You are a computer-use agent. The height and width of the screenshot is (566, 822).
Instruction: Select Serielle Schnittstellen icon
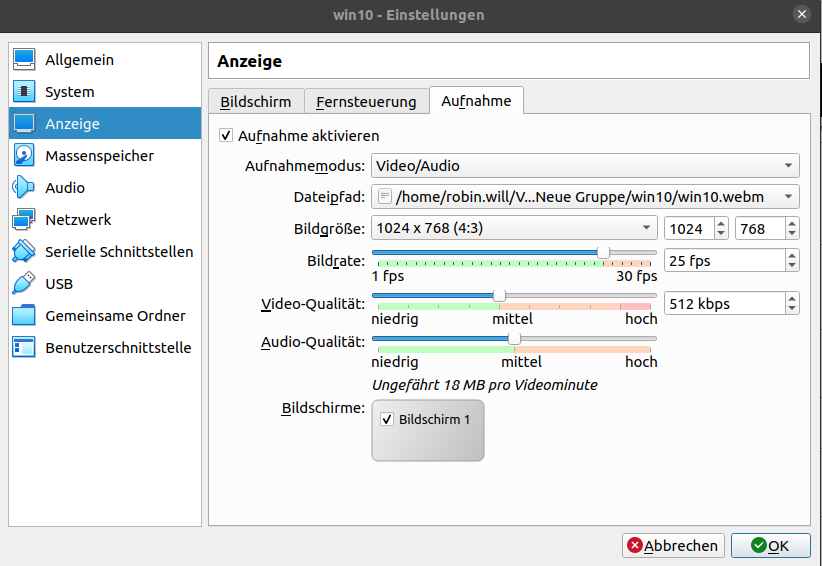[x=24, y=252]
